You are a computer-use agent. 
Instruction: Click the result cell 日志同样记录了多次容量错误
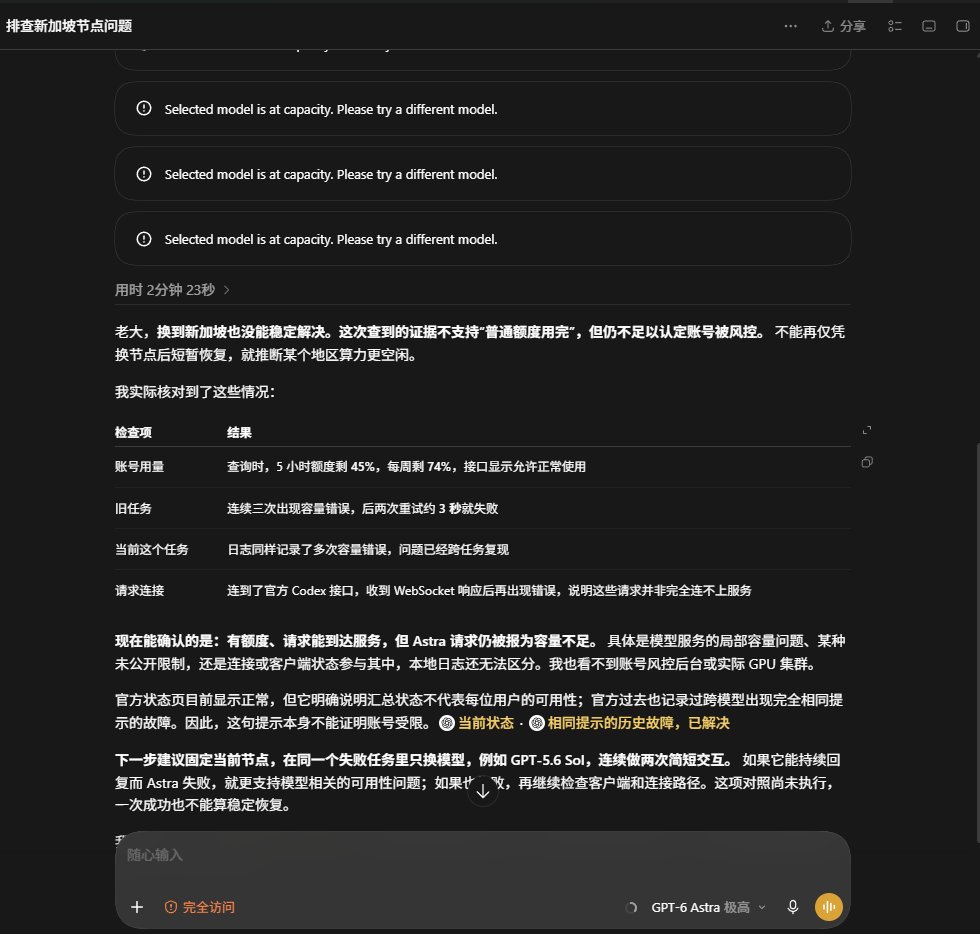pos(368,550)
